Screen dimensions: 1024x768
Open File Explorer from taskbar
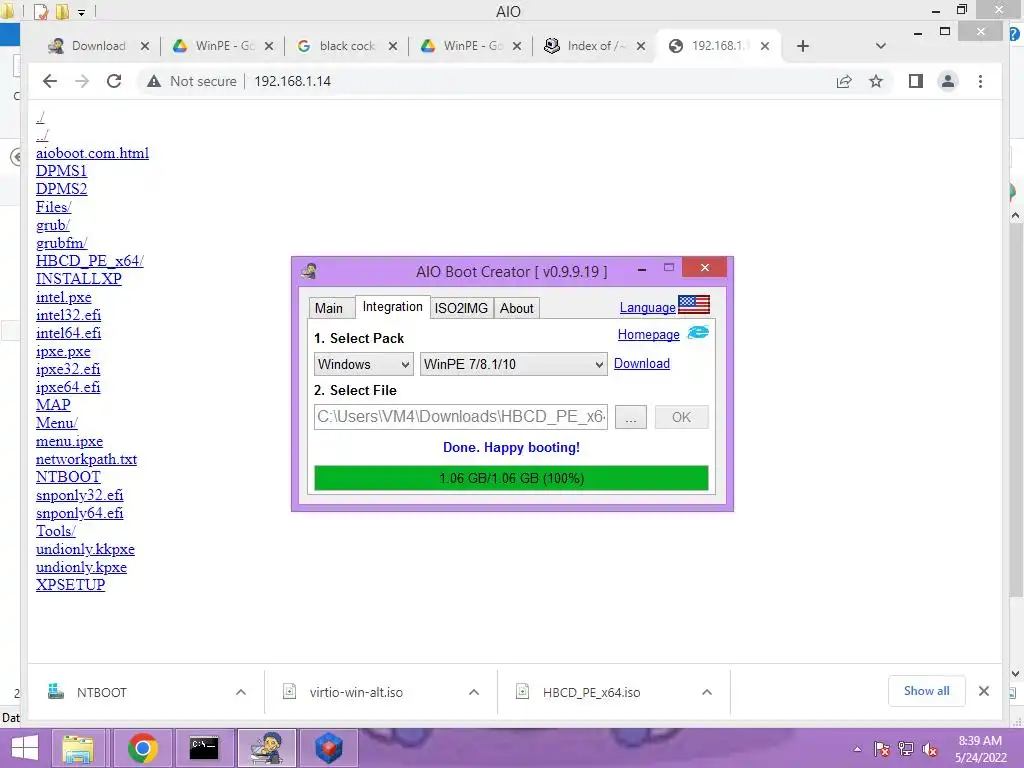click(78, 748)
